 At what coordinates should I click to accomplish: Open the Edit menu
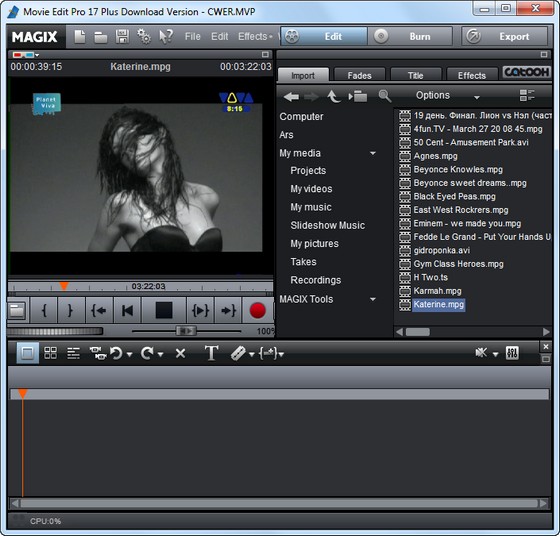pyautogui.click(x=219, y=36)
